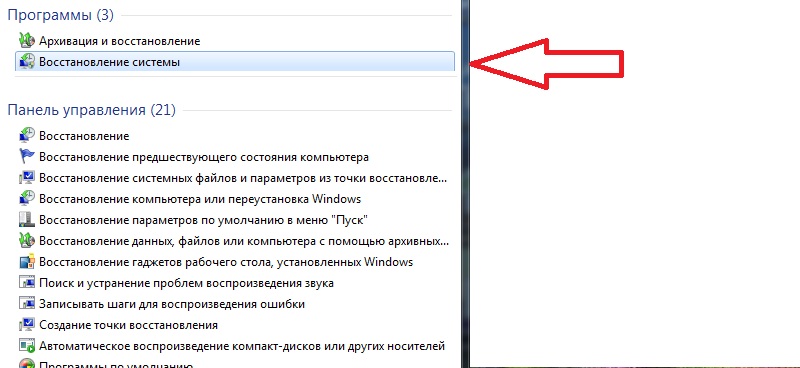
Task: Click the icon for Восстановление параметров по умолчанию
Action: [27, 219]
